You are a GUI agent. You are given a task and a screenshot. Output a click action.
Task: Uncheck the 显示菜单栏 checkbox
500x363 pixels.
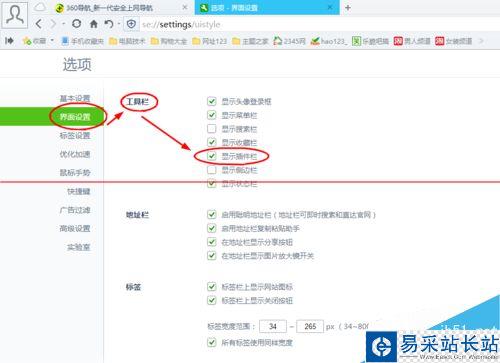point(212,115)
